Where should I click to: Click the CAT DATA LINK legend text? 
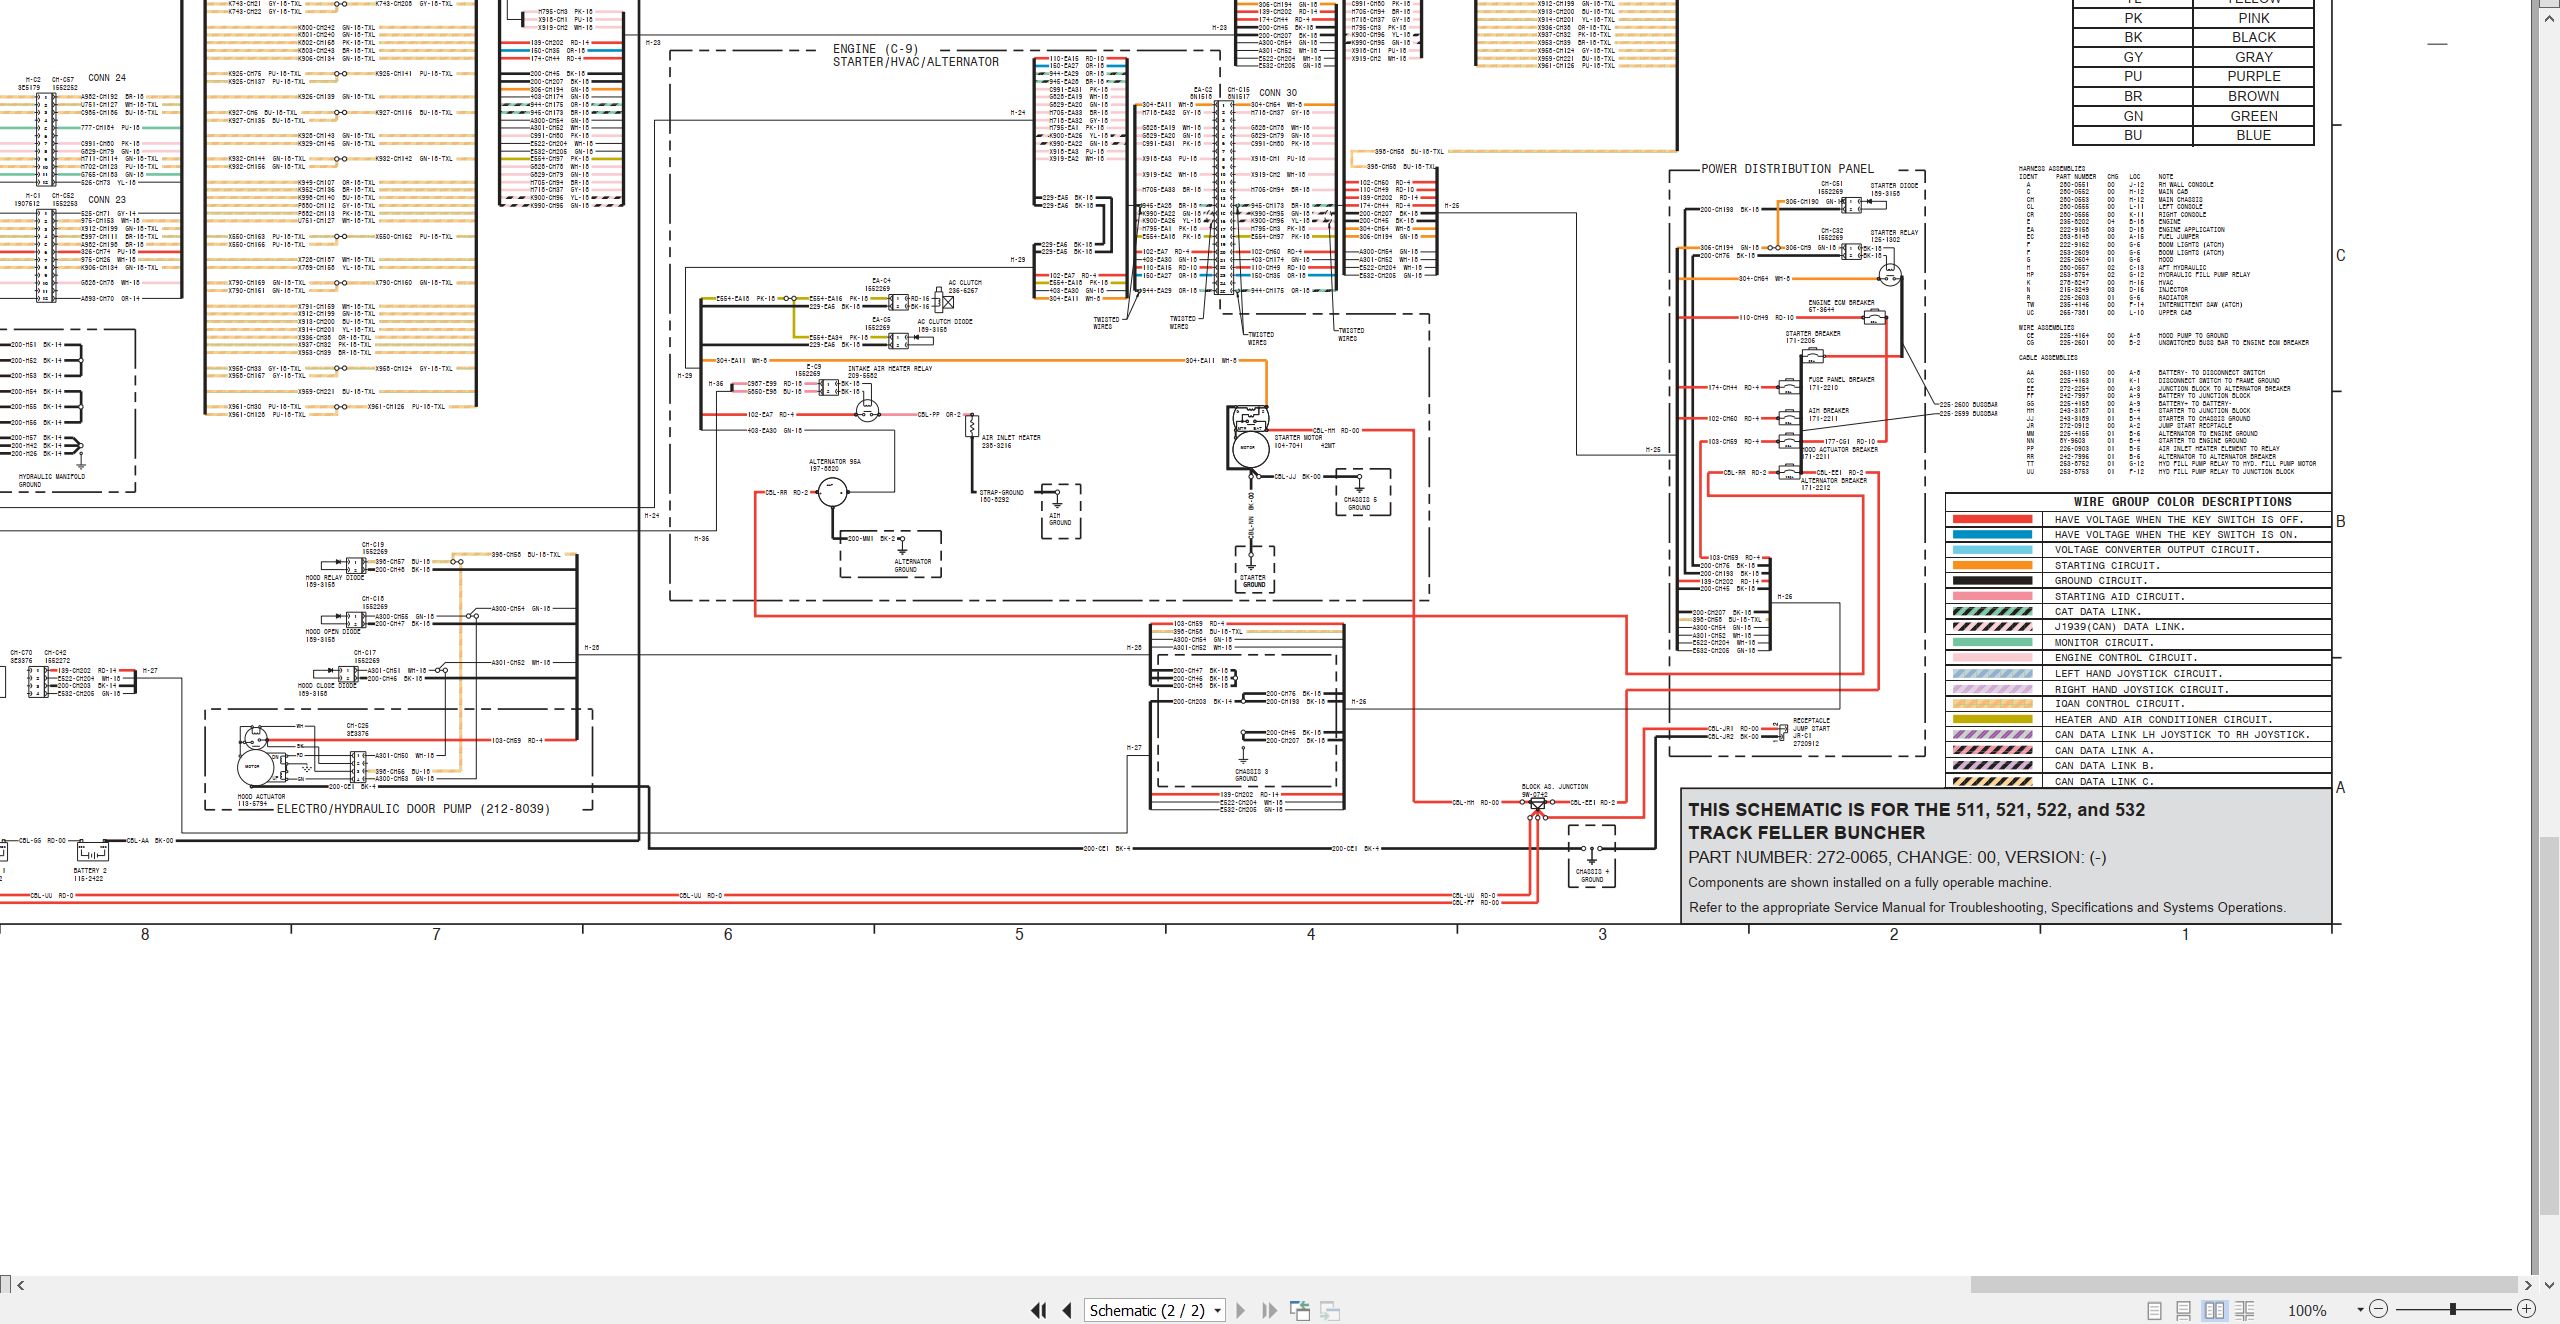[2098, 612]
